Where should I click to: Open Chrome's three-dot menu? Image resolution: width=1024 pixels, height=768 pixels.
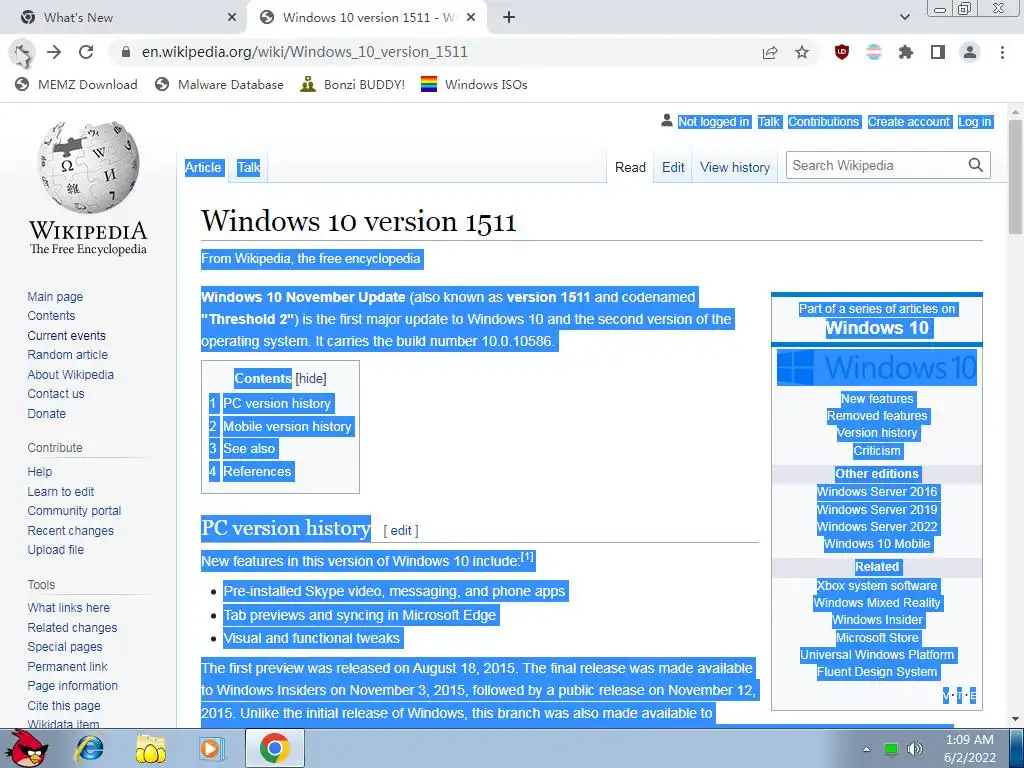1002,52
